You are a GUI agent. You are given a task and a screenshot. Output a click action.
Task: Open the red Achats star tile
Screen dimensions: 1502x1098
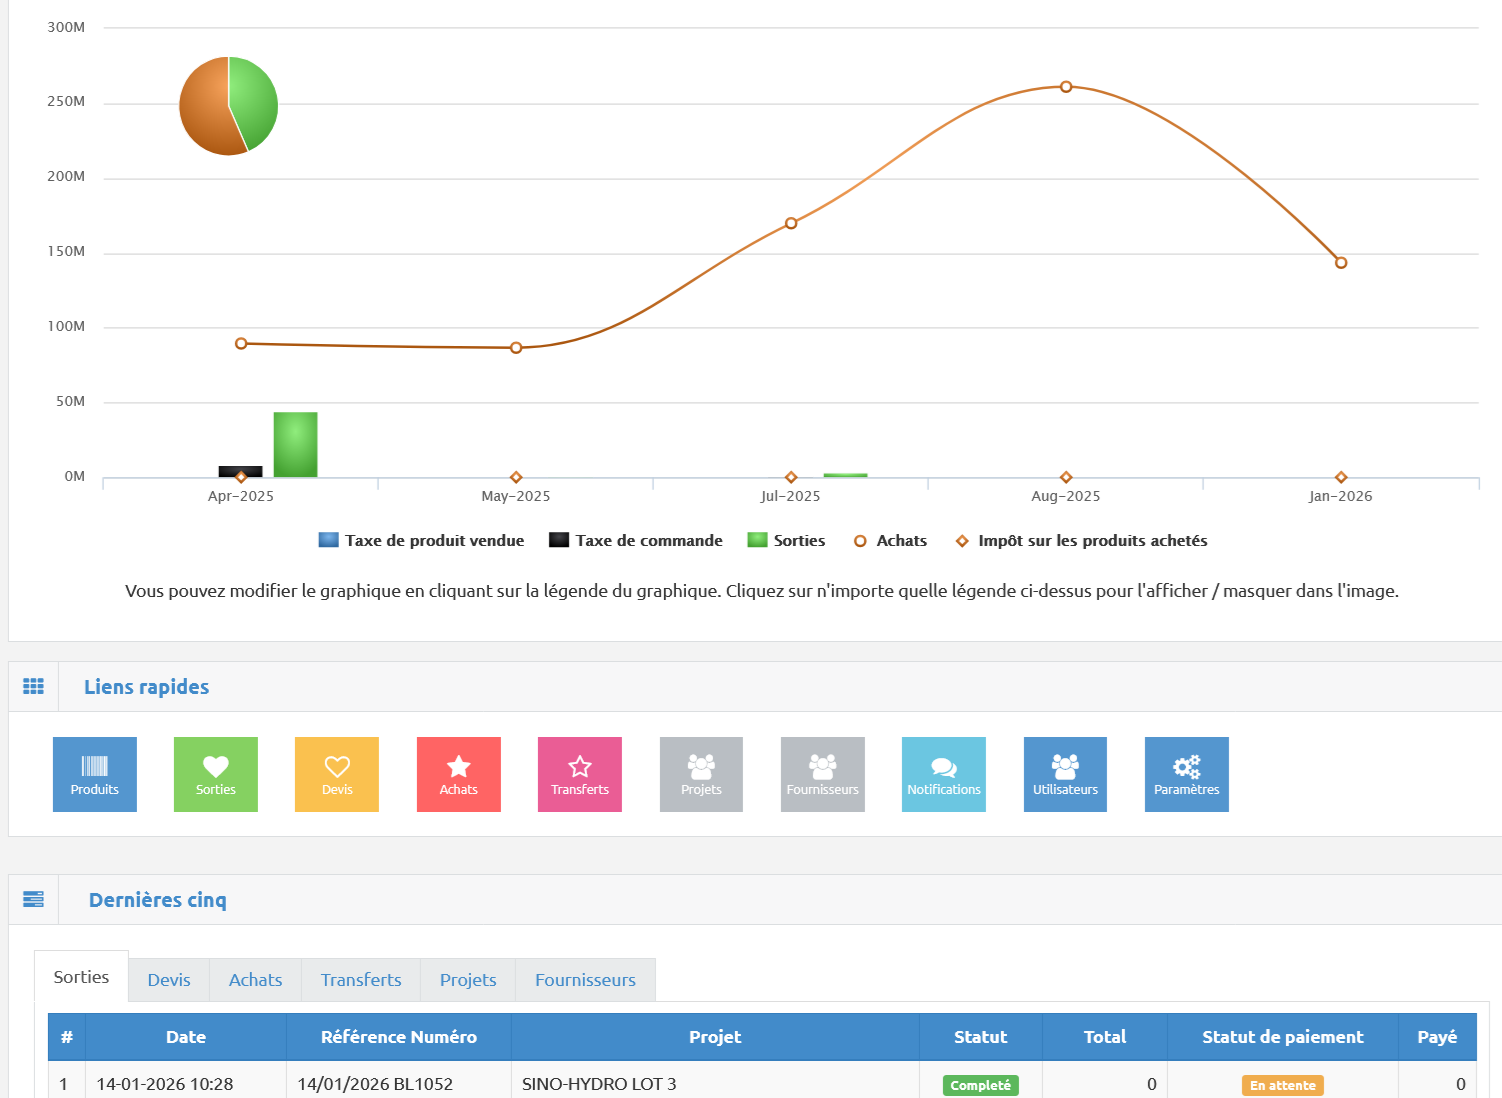tap(458, 774)
